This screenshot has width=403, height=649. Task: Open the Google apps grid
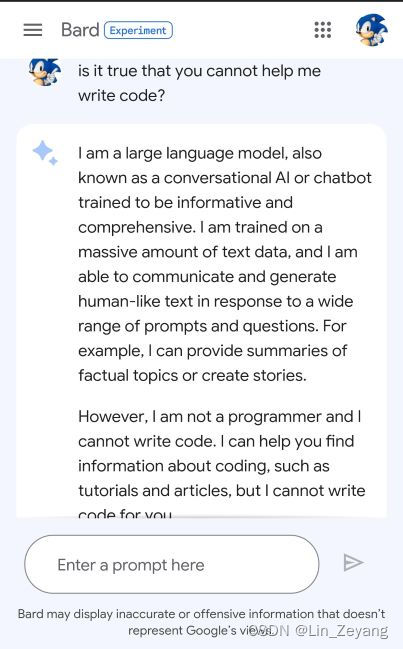[x=323, y=30]
